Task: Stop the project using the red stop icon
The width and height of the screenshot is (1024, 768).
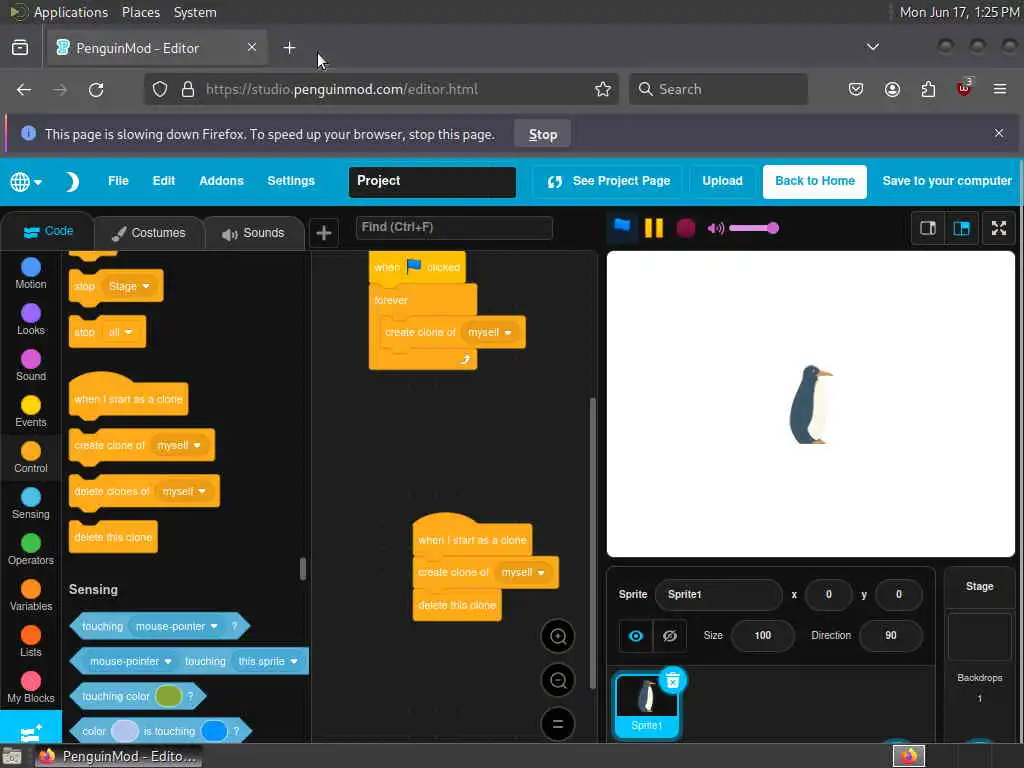Action: [x=686, y=228]
